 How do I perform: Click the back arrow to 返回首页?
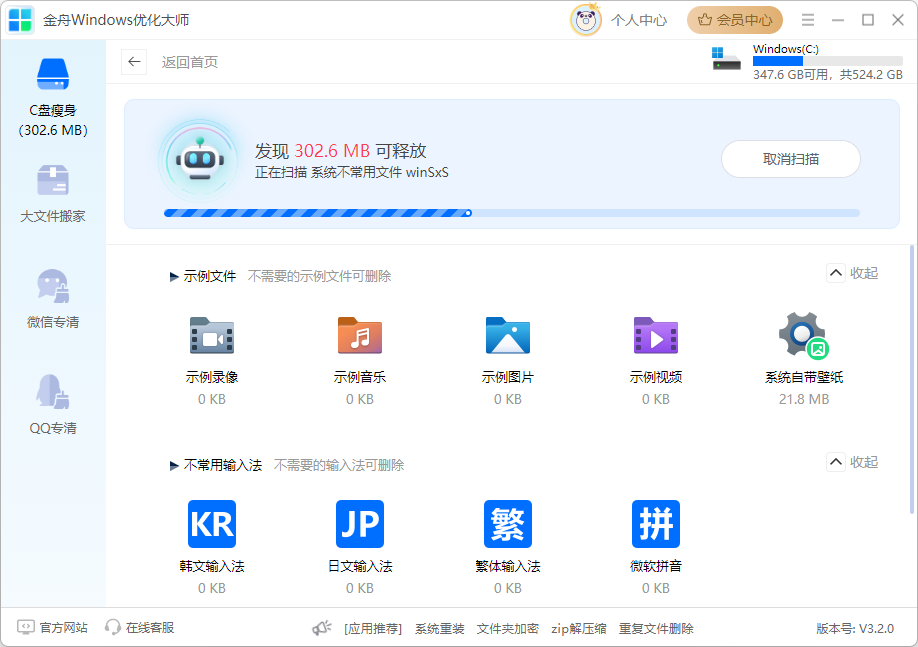coord(134,62)
